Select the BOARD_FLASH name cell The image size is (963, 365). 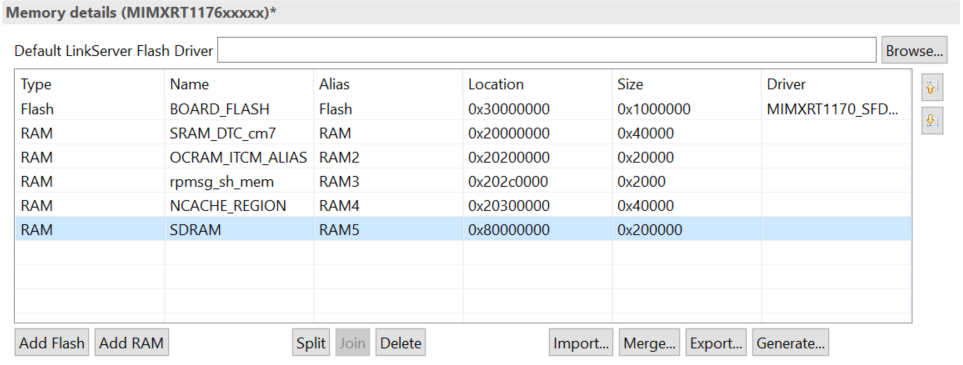(x=239, y=109)
